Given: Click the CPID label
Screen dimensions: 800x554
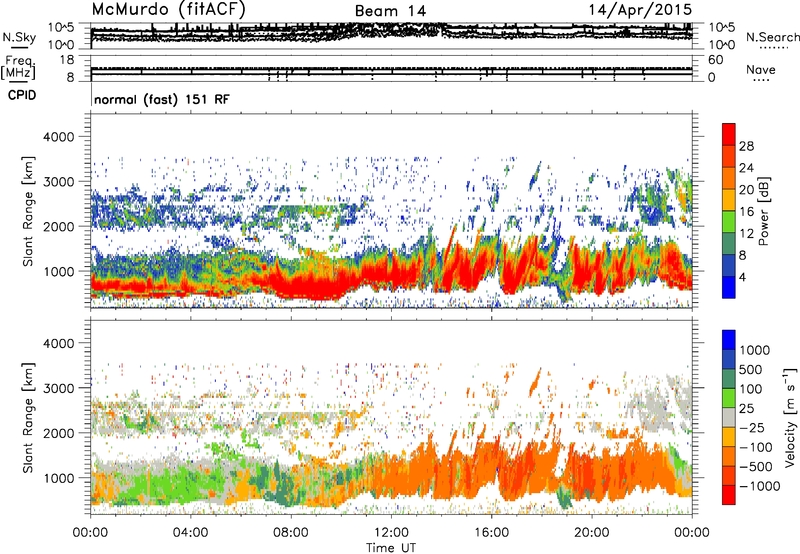Looking at the screenshot, I should (22, 95).
